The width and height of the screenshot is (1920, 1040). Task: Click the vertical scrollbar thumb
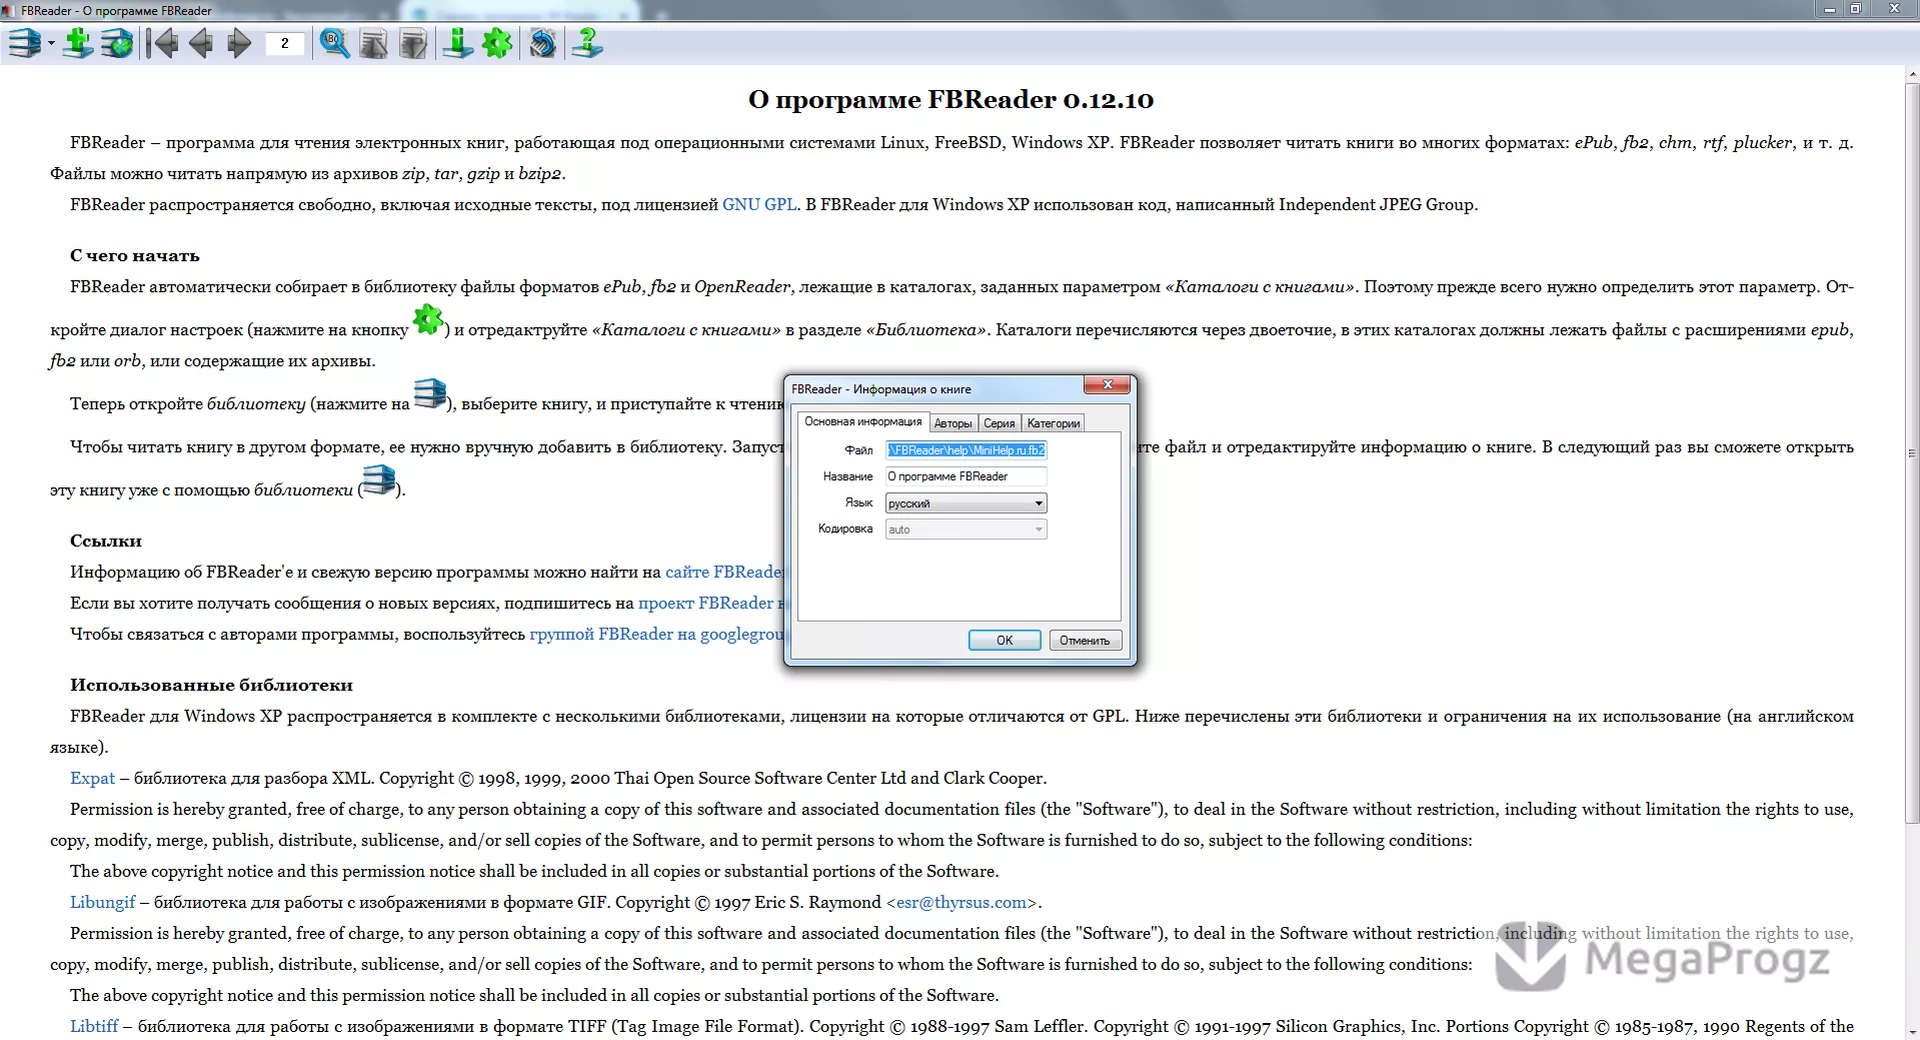tap(1912, 454)
